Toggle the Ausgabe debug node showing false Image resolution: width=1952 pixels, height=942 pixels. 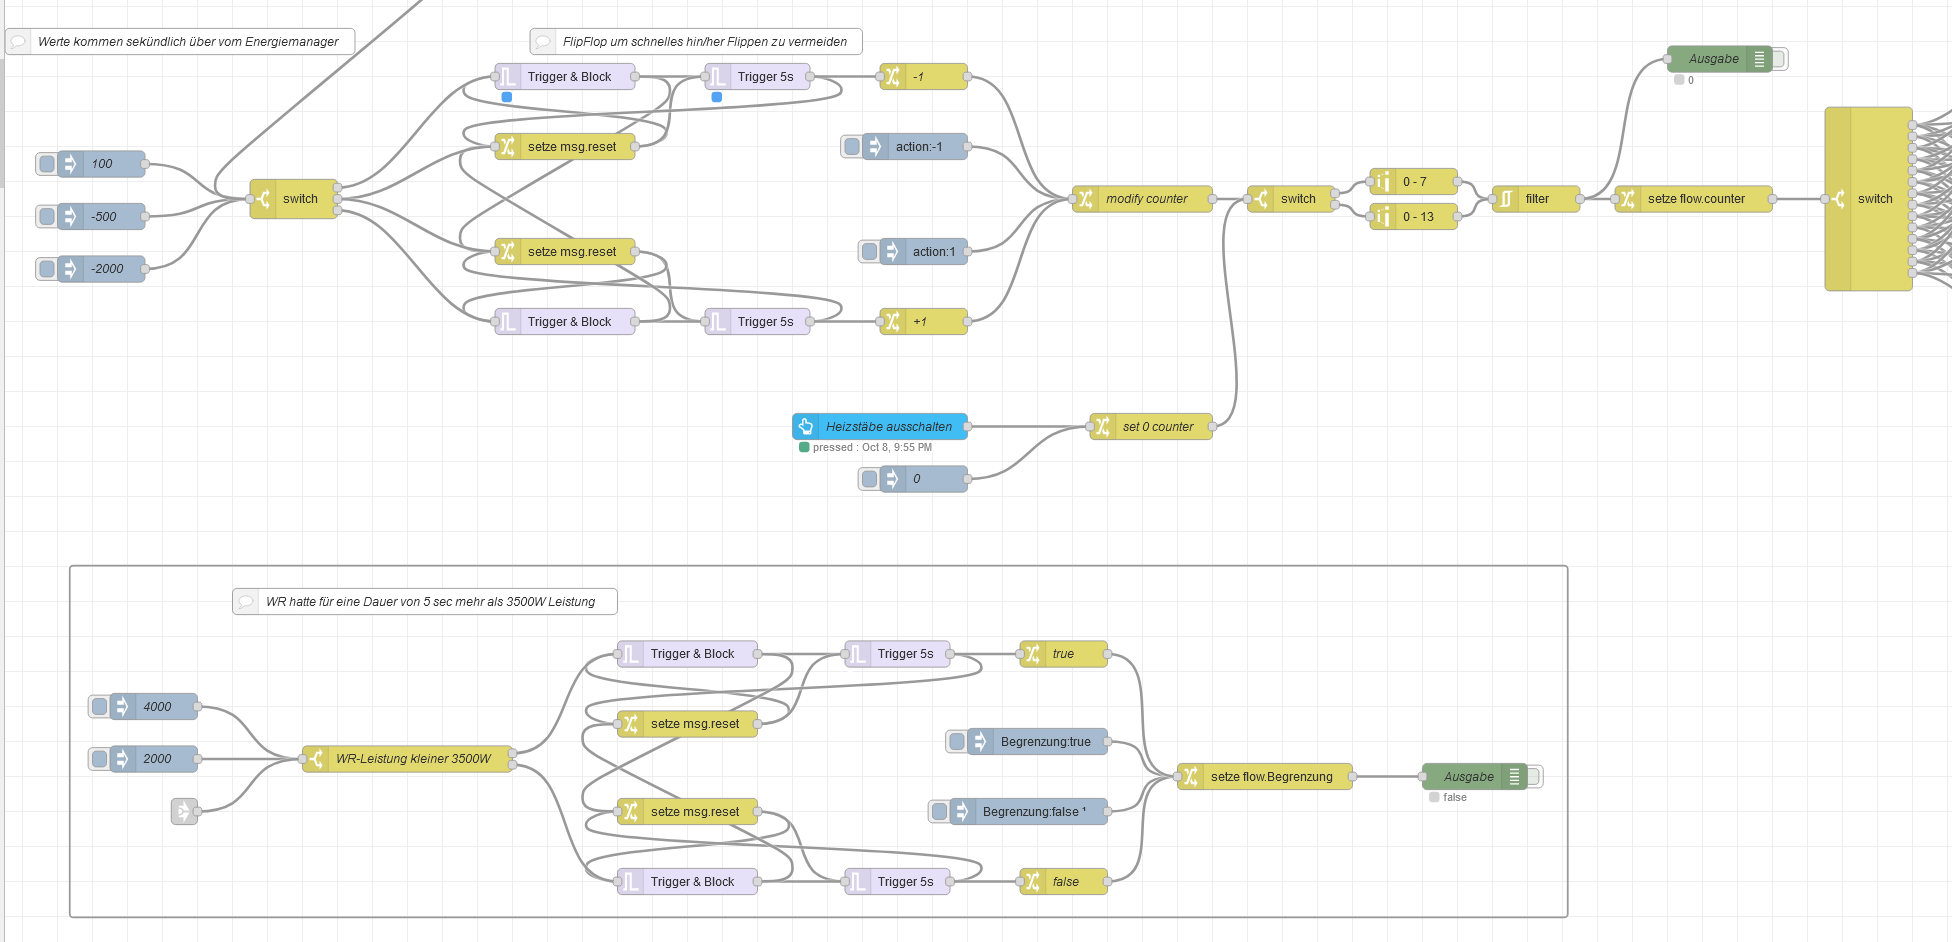coord(1535,777)
